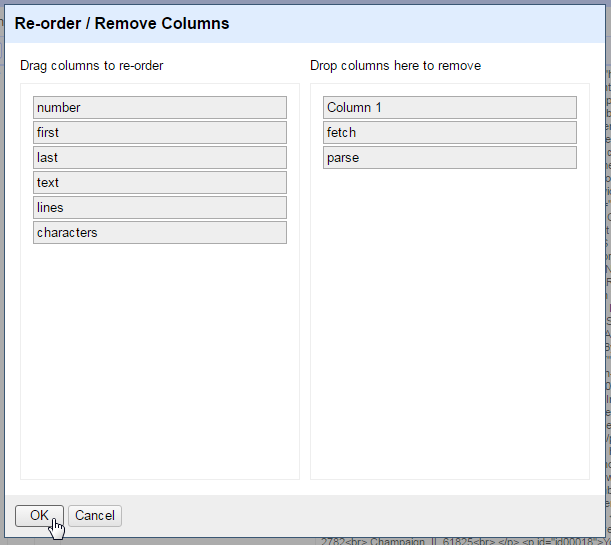Click the 'text' column entry
The image size is (611, 545).
[160, 183]
